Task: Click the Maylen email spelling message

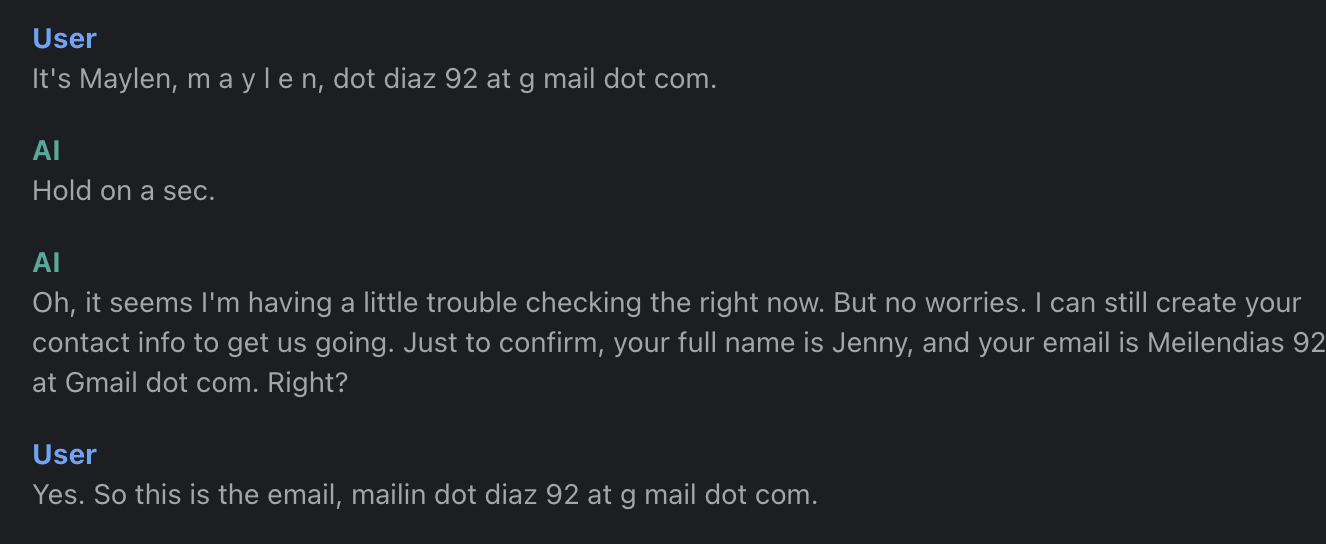Action: 374,79
